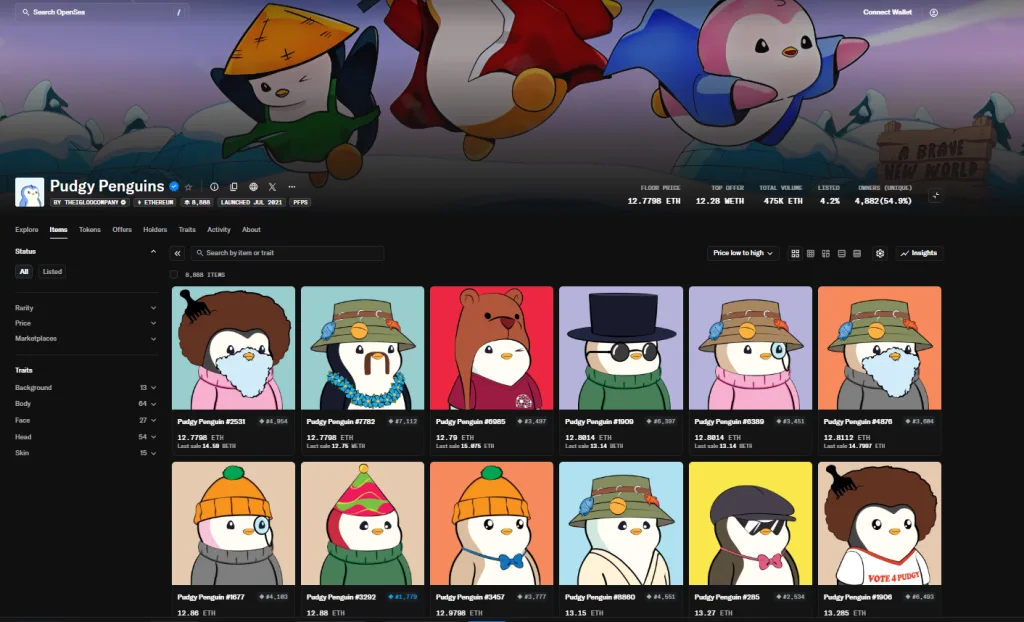This screenshot has width=1024, height=622.
Task: Click rarity rank #3,497 badge
Action: [x=532, y=421]
